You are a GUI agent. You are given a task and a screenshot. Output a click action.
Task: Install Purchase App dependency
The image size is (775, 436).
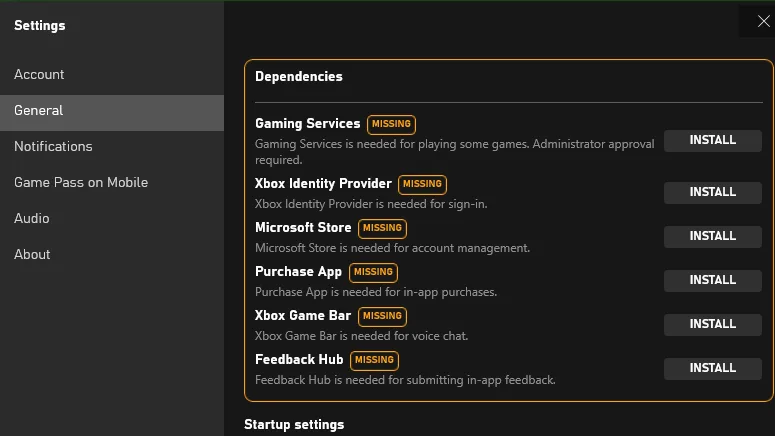[x=712, y=280]
